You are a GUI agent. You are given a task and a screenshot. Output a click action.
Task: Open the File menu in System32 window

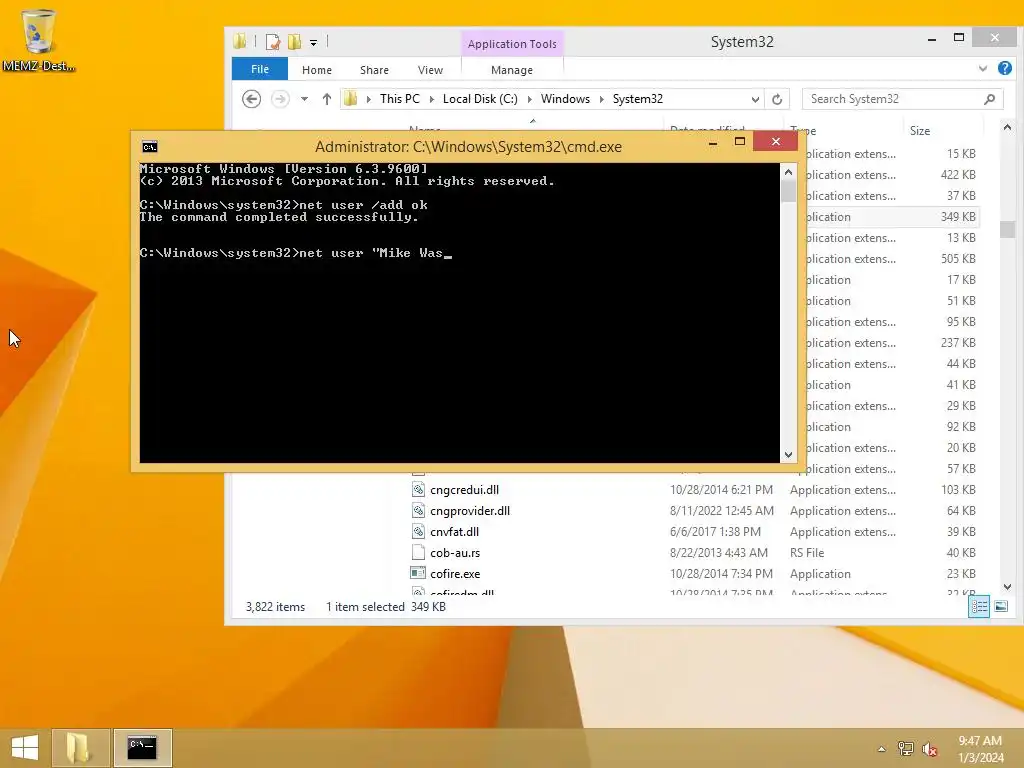[x=260, y=69]
